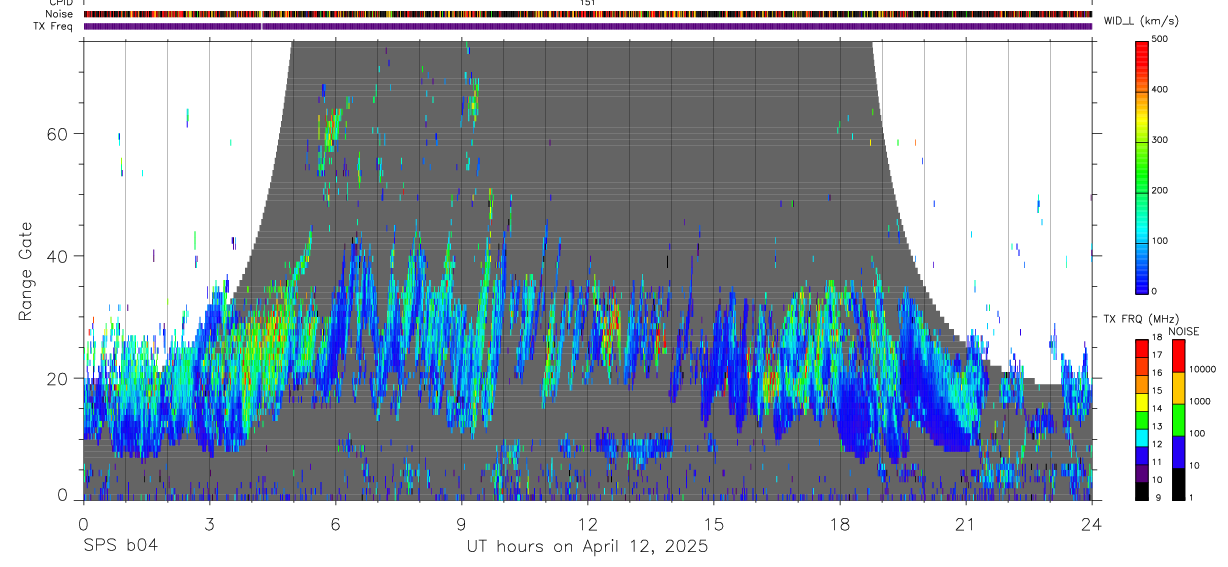Click the 18 hour tick label
This screenshot has width=1228, height=567.
[839, 525]
